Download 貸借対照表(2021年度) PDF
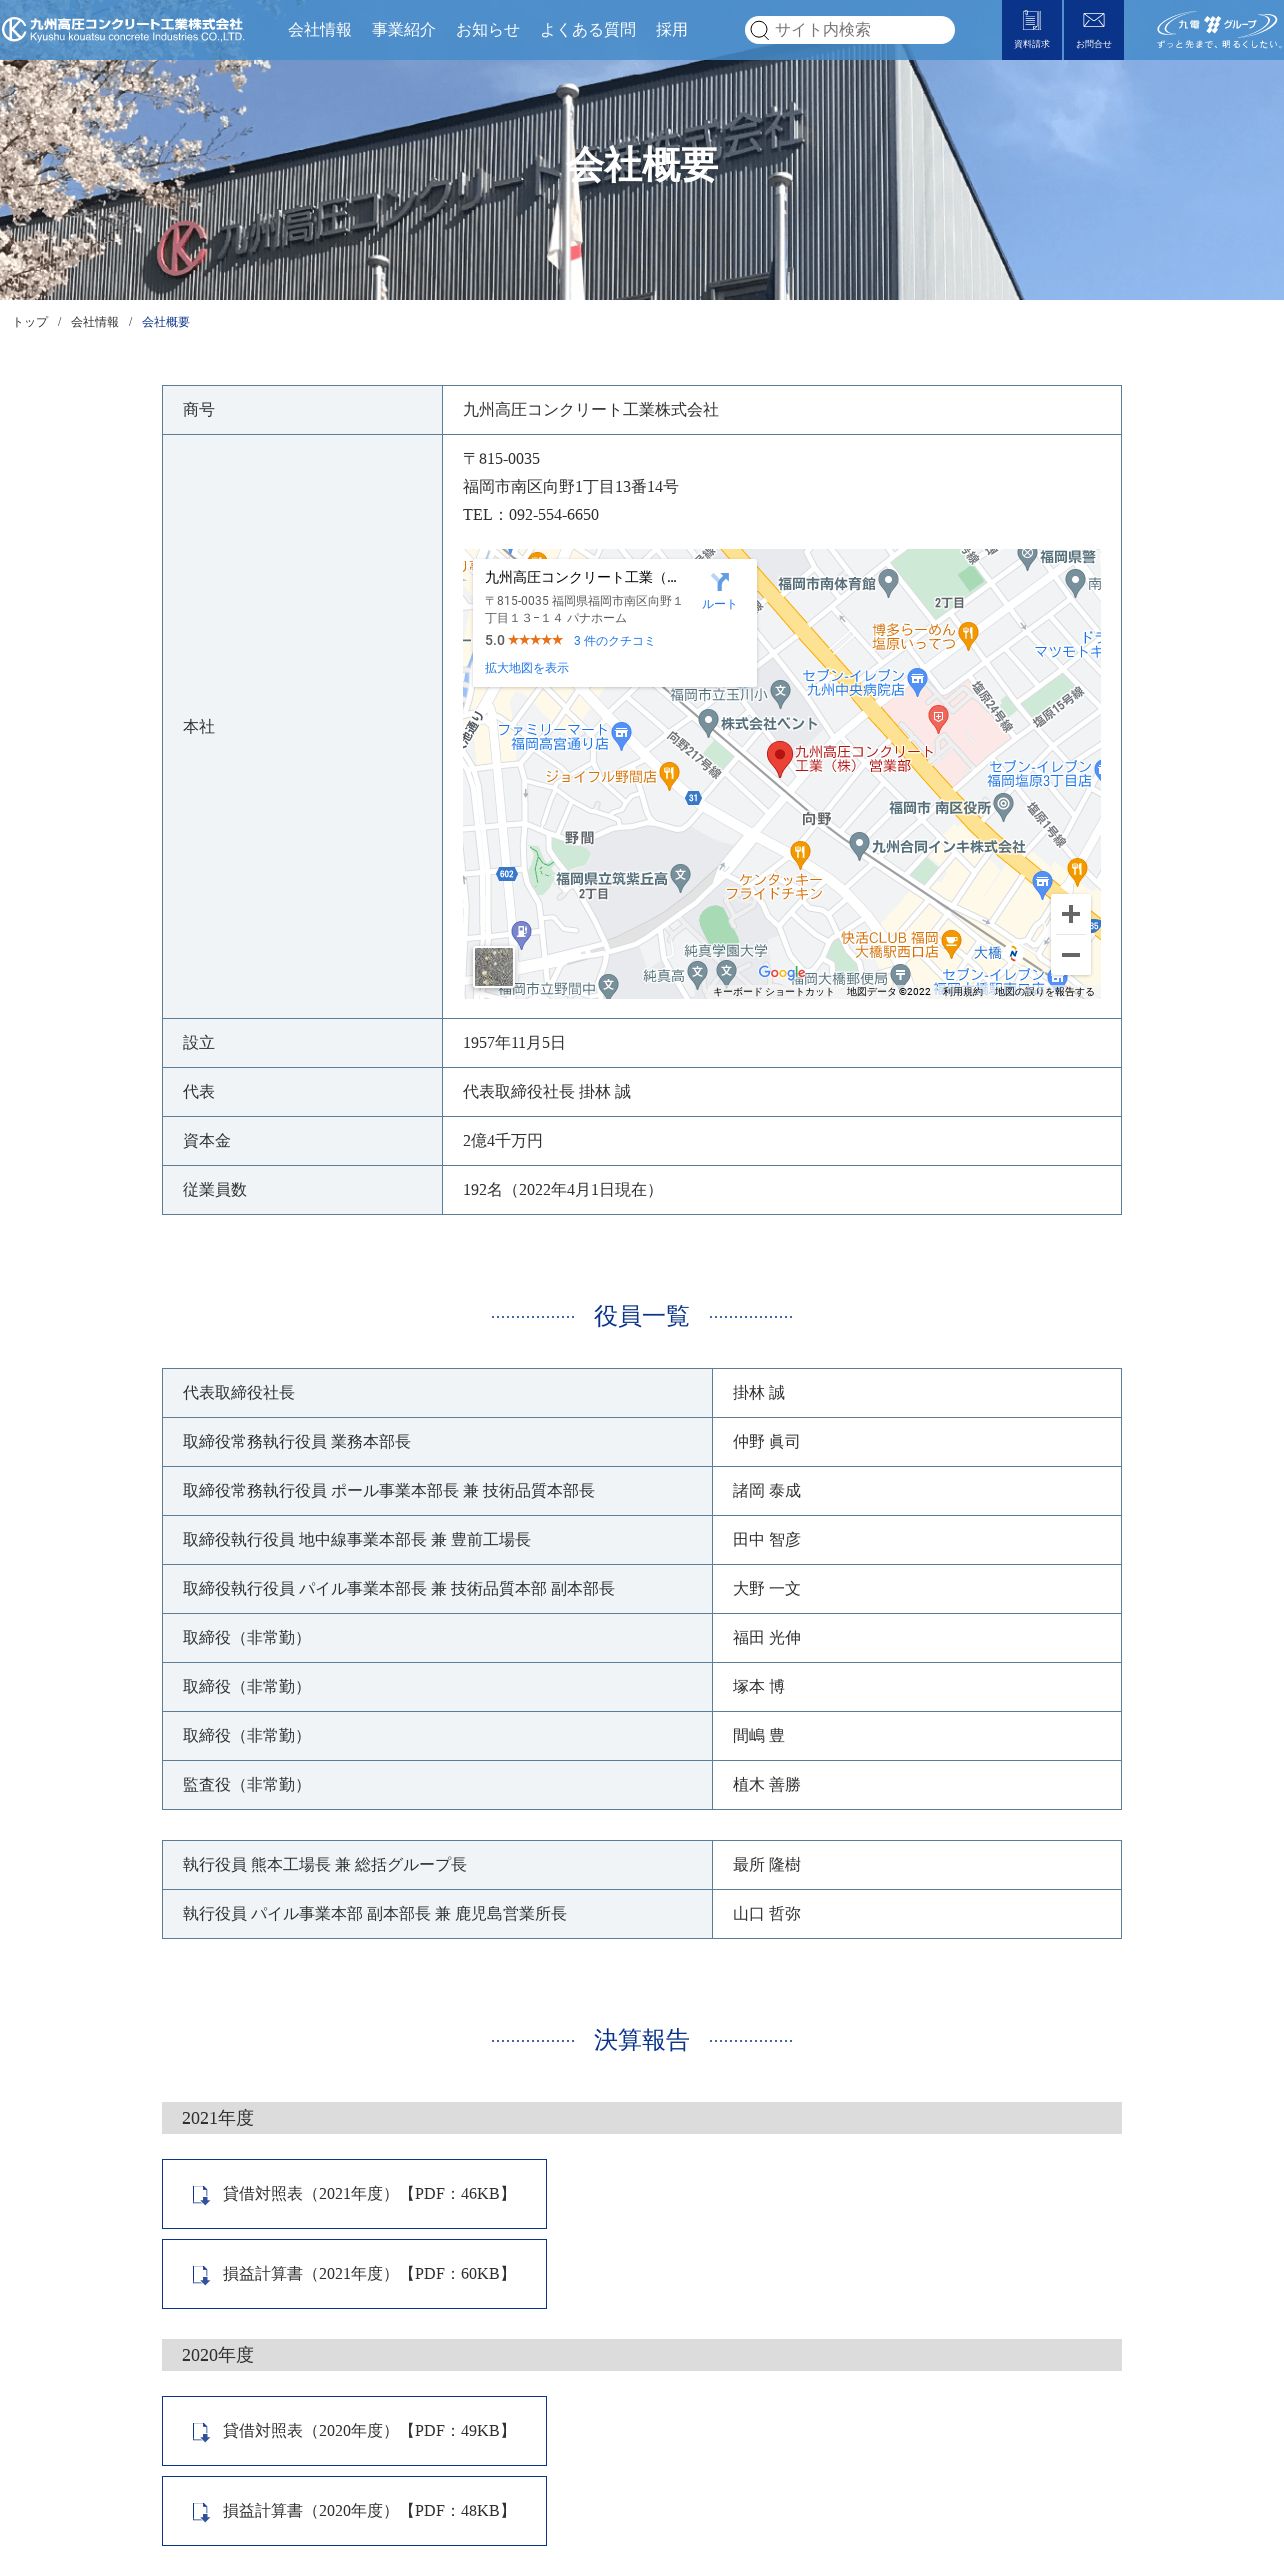Image resolution: width=1284 pixels, height=2568 pixels. tap(354, 2194)
